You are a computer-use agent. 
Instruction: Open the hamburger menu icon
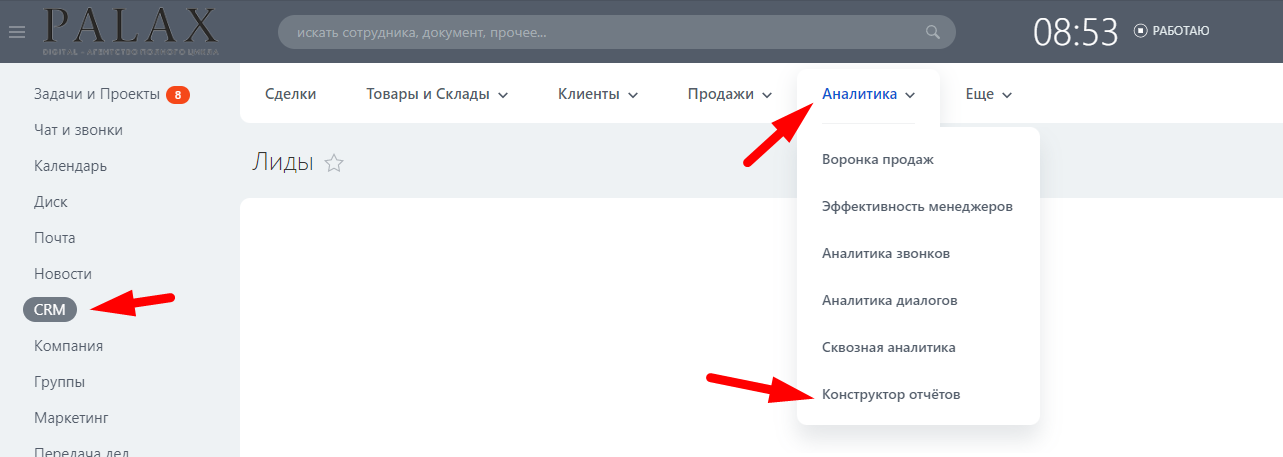pos(16,31)
